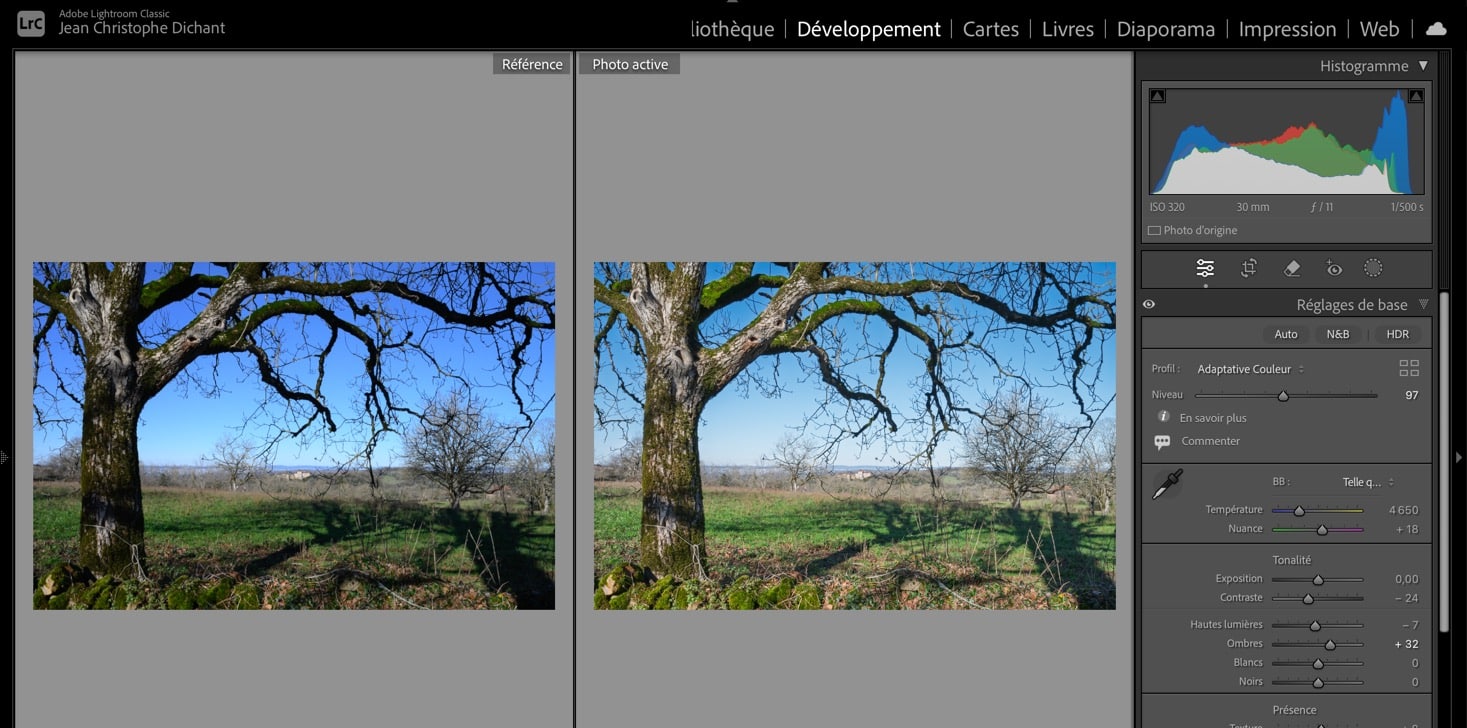Click the Auto tone button
The height and width of the screenshot is (728, 1467).
point(1286,334)
